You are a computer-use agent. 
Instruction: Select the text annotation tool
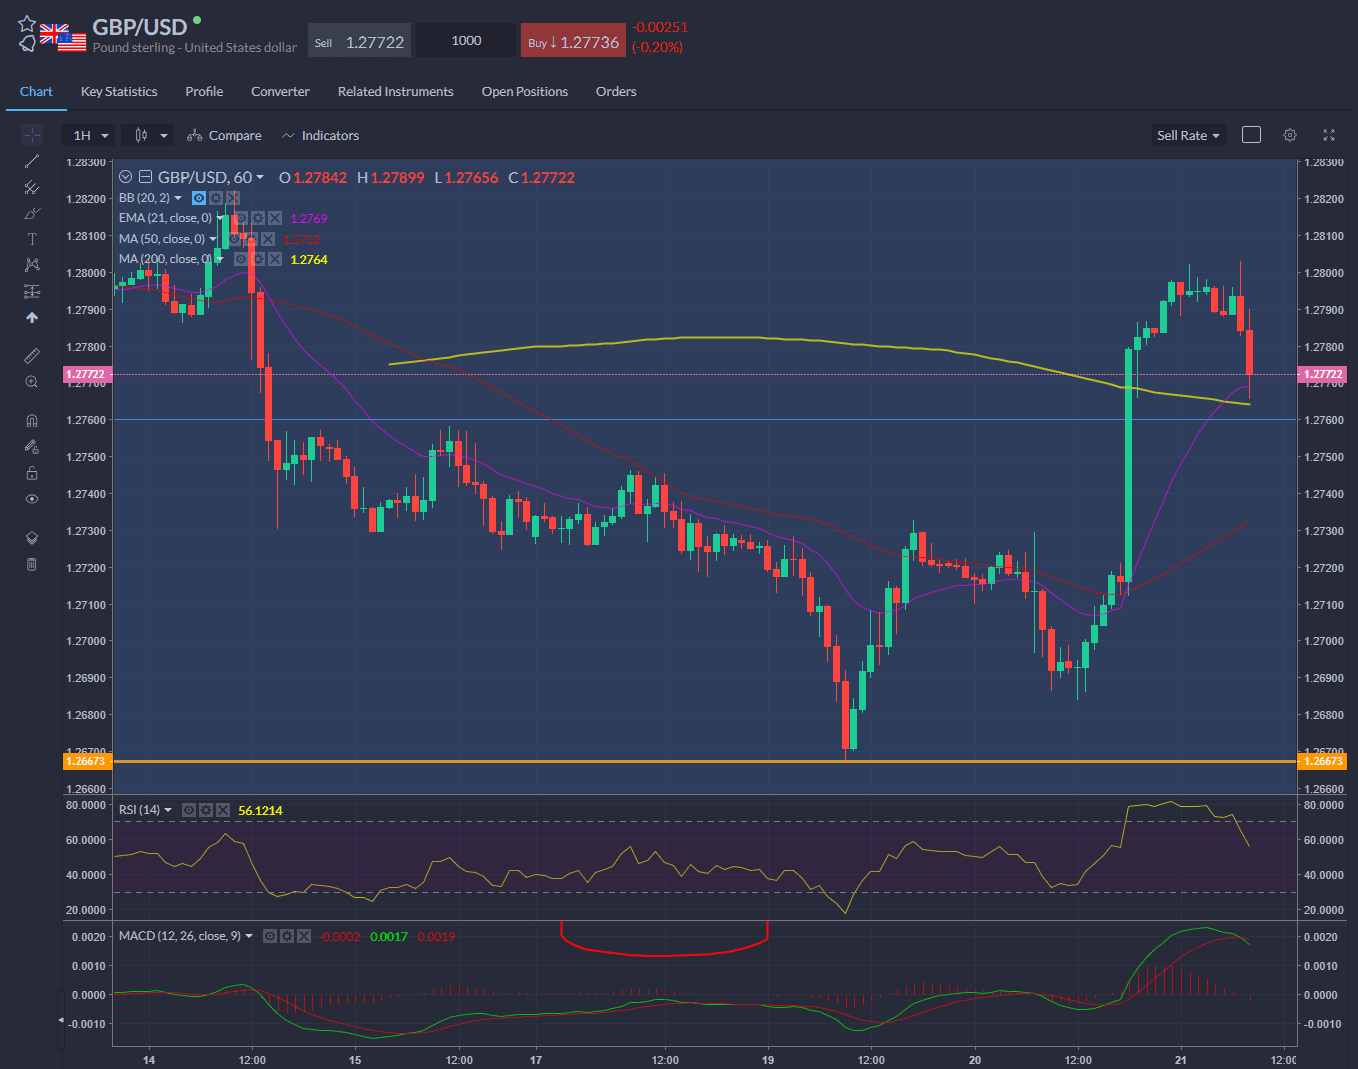[x=32, y=239]
